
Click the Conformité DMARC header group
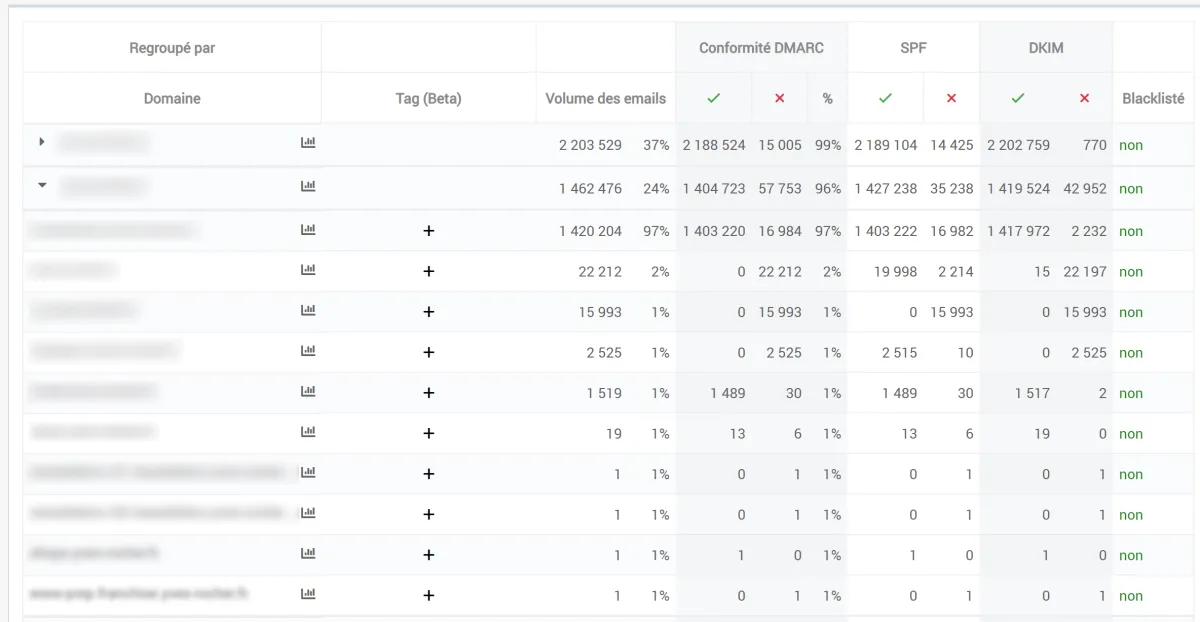coord(761,48)
